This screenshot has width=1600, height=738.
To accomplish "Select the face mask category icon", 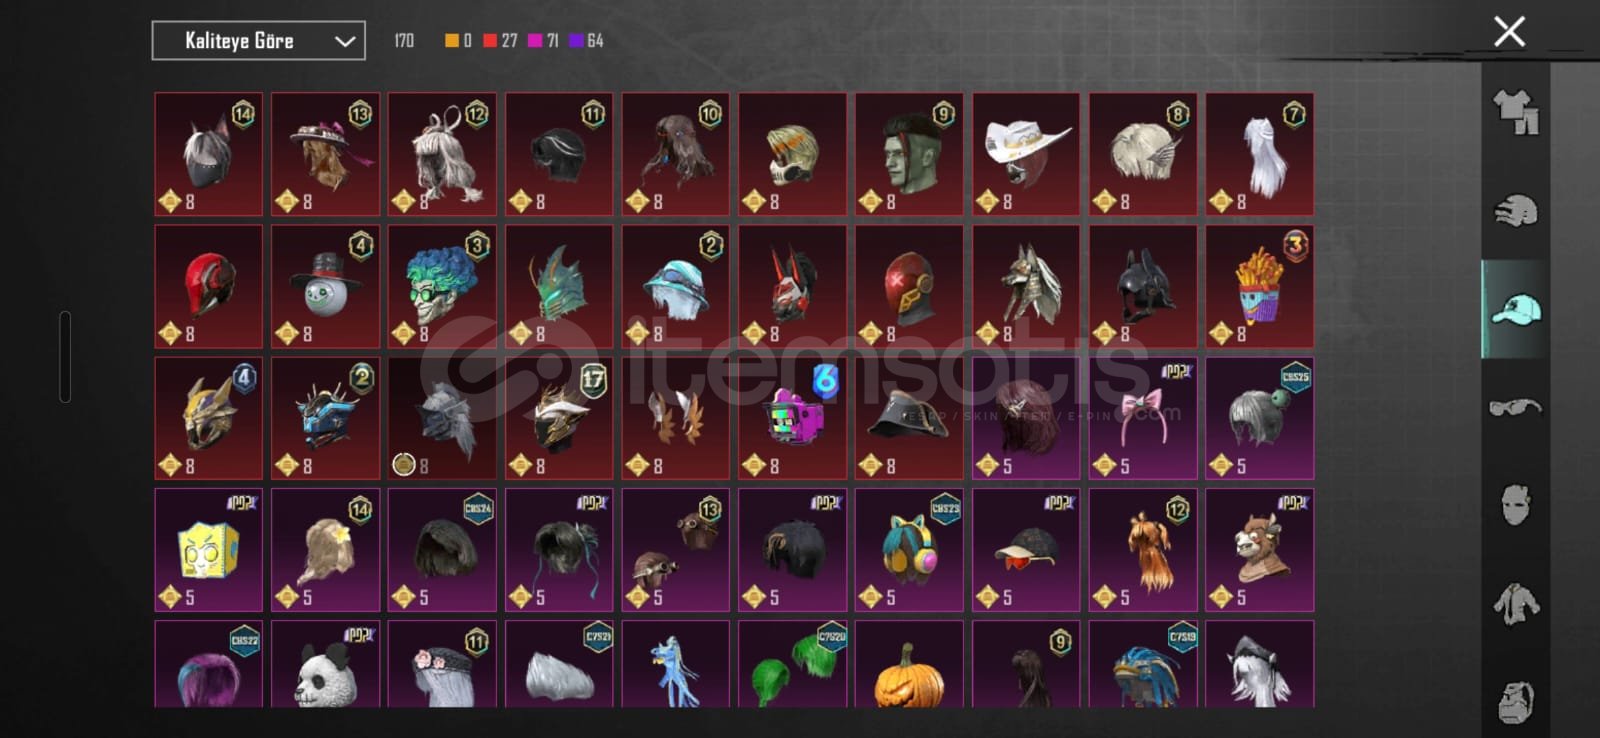I will (1516, 505).
